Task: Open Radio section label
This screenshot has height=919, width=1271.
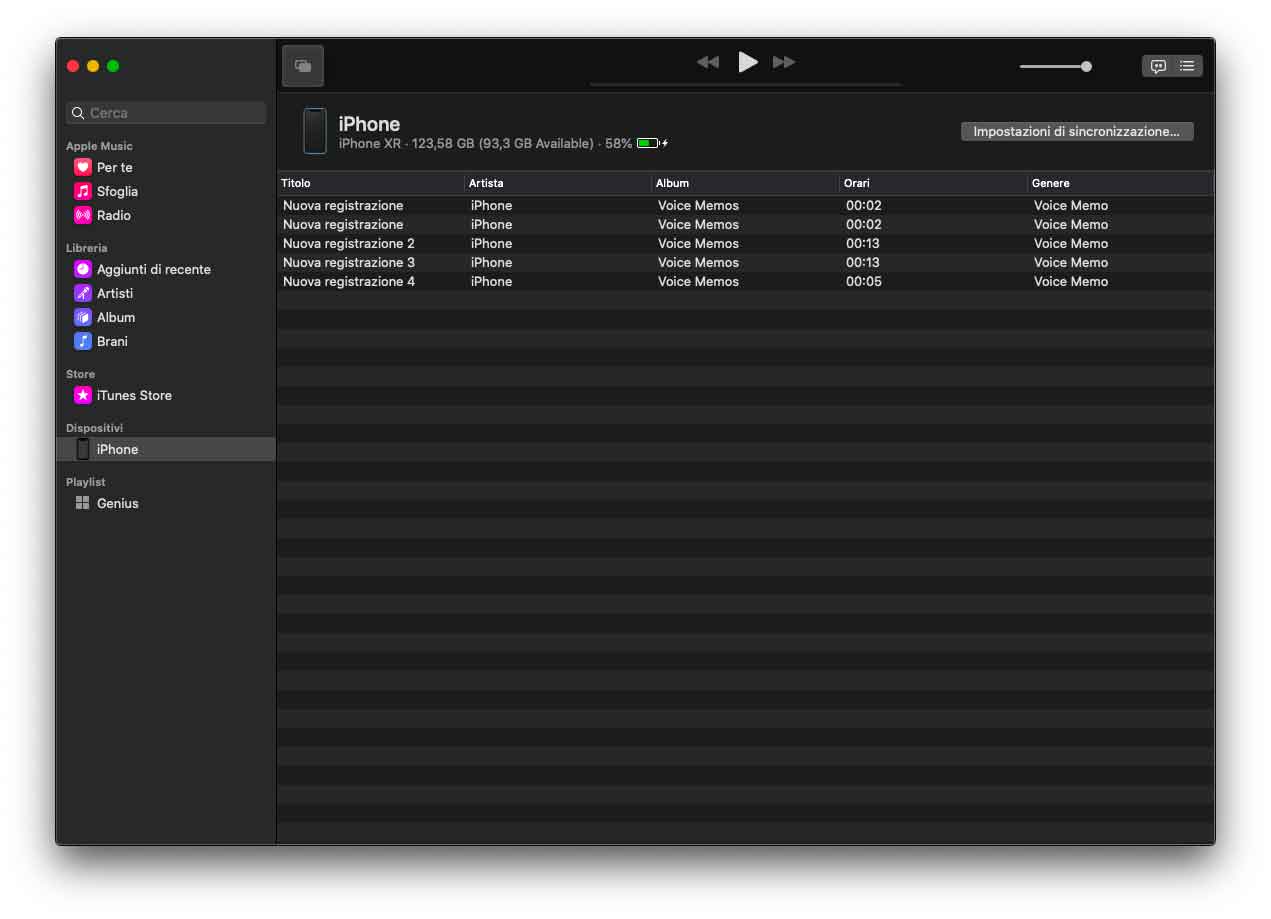Action: click(114, 215)
